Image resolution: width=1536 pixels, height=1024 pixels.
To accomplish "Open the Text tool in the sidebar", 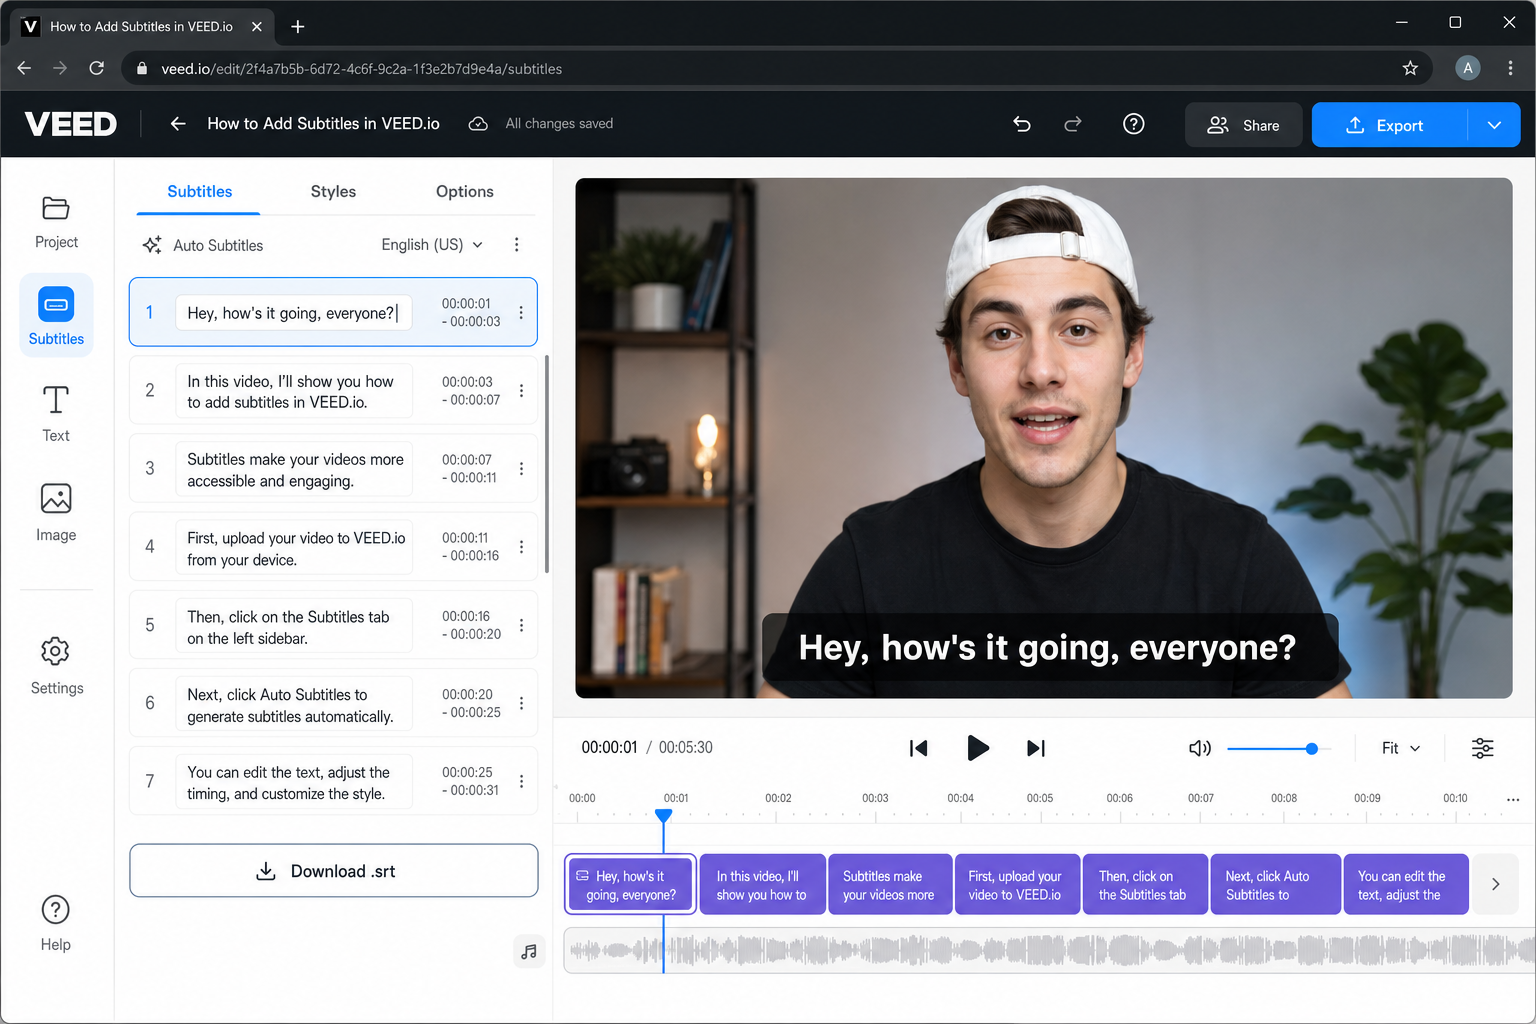I will coord(56,413).
